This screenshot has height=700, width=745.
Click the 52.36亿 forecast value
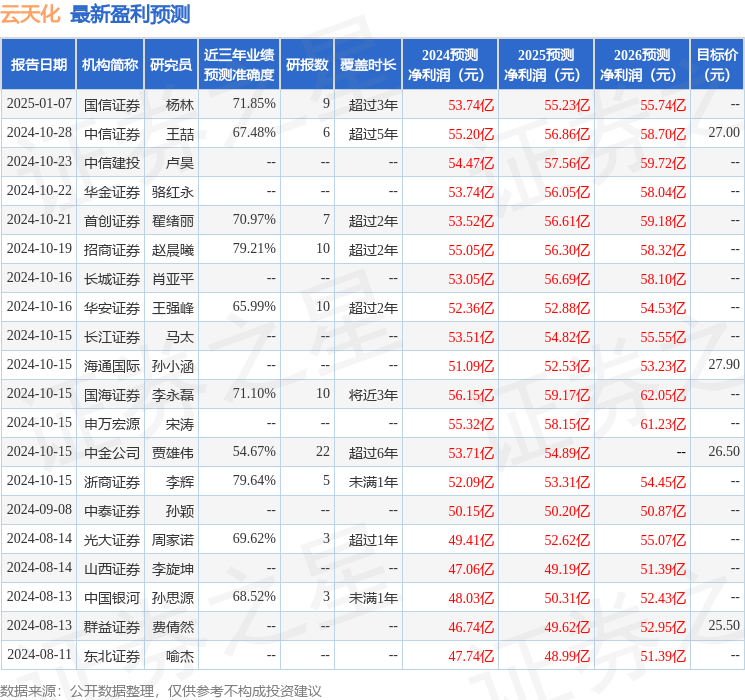[471, 308]
